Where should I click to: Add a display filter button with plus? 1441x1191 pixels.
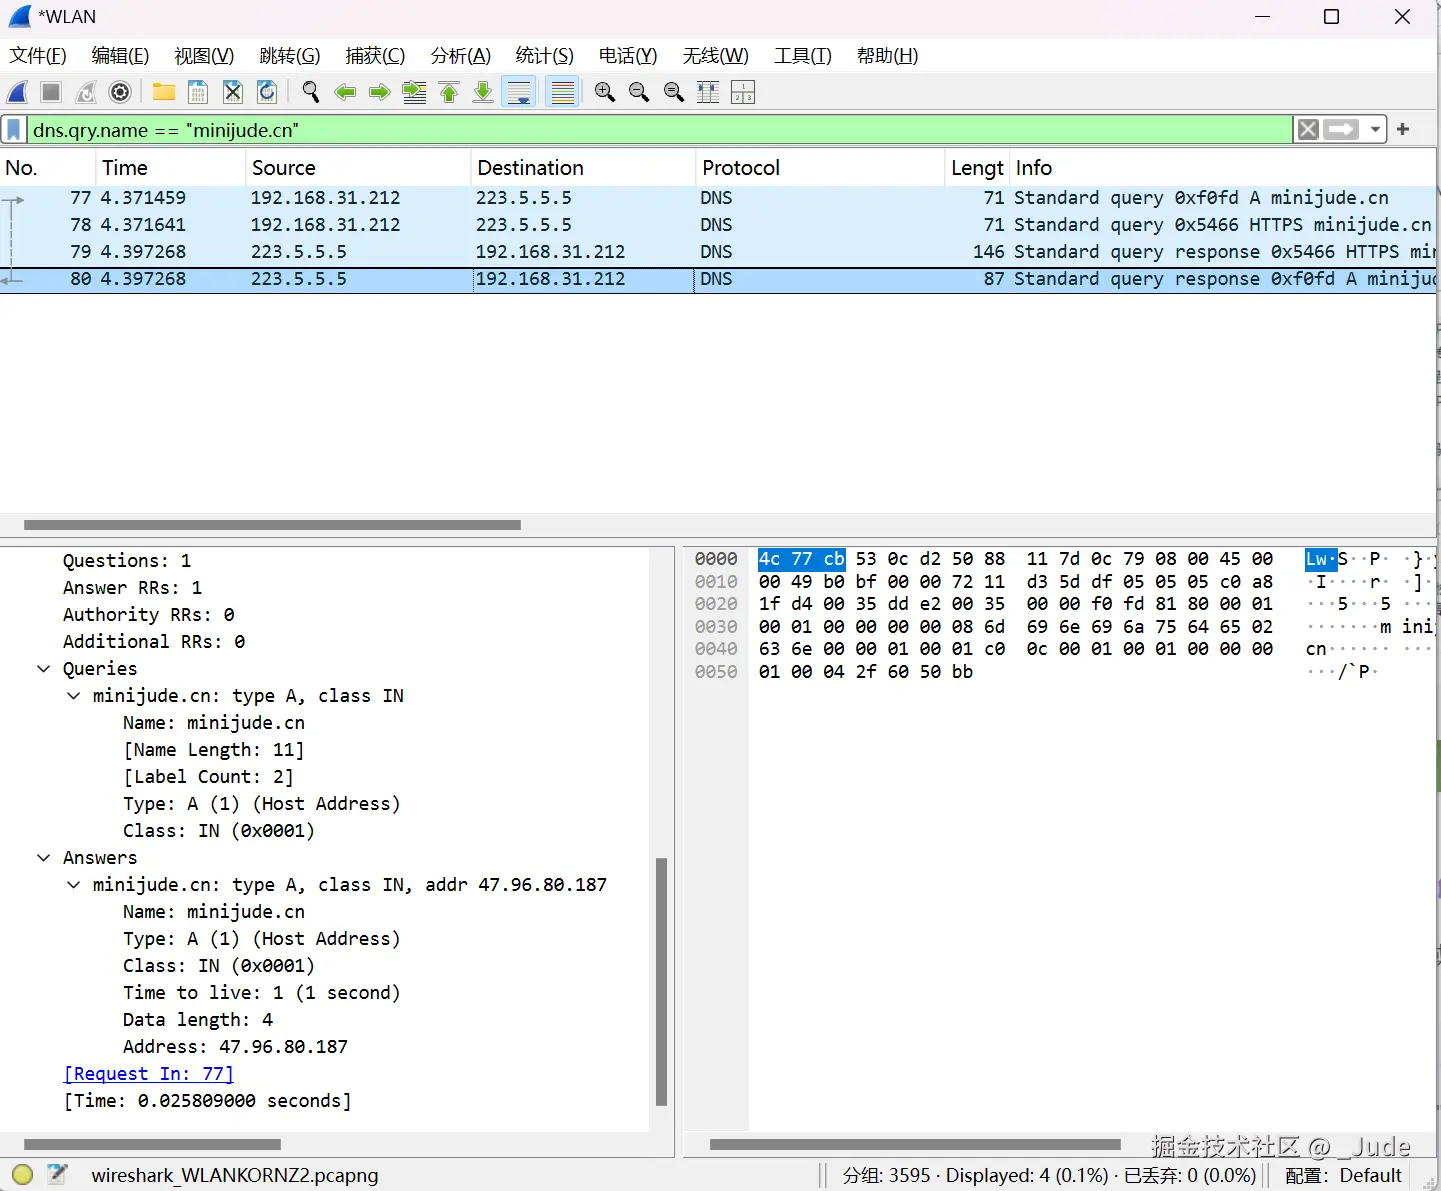(1403, 130)
